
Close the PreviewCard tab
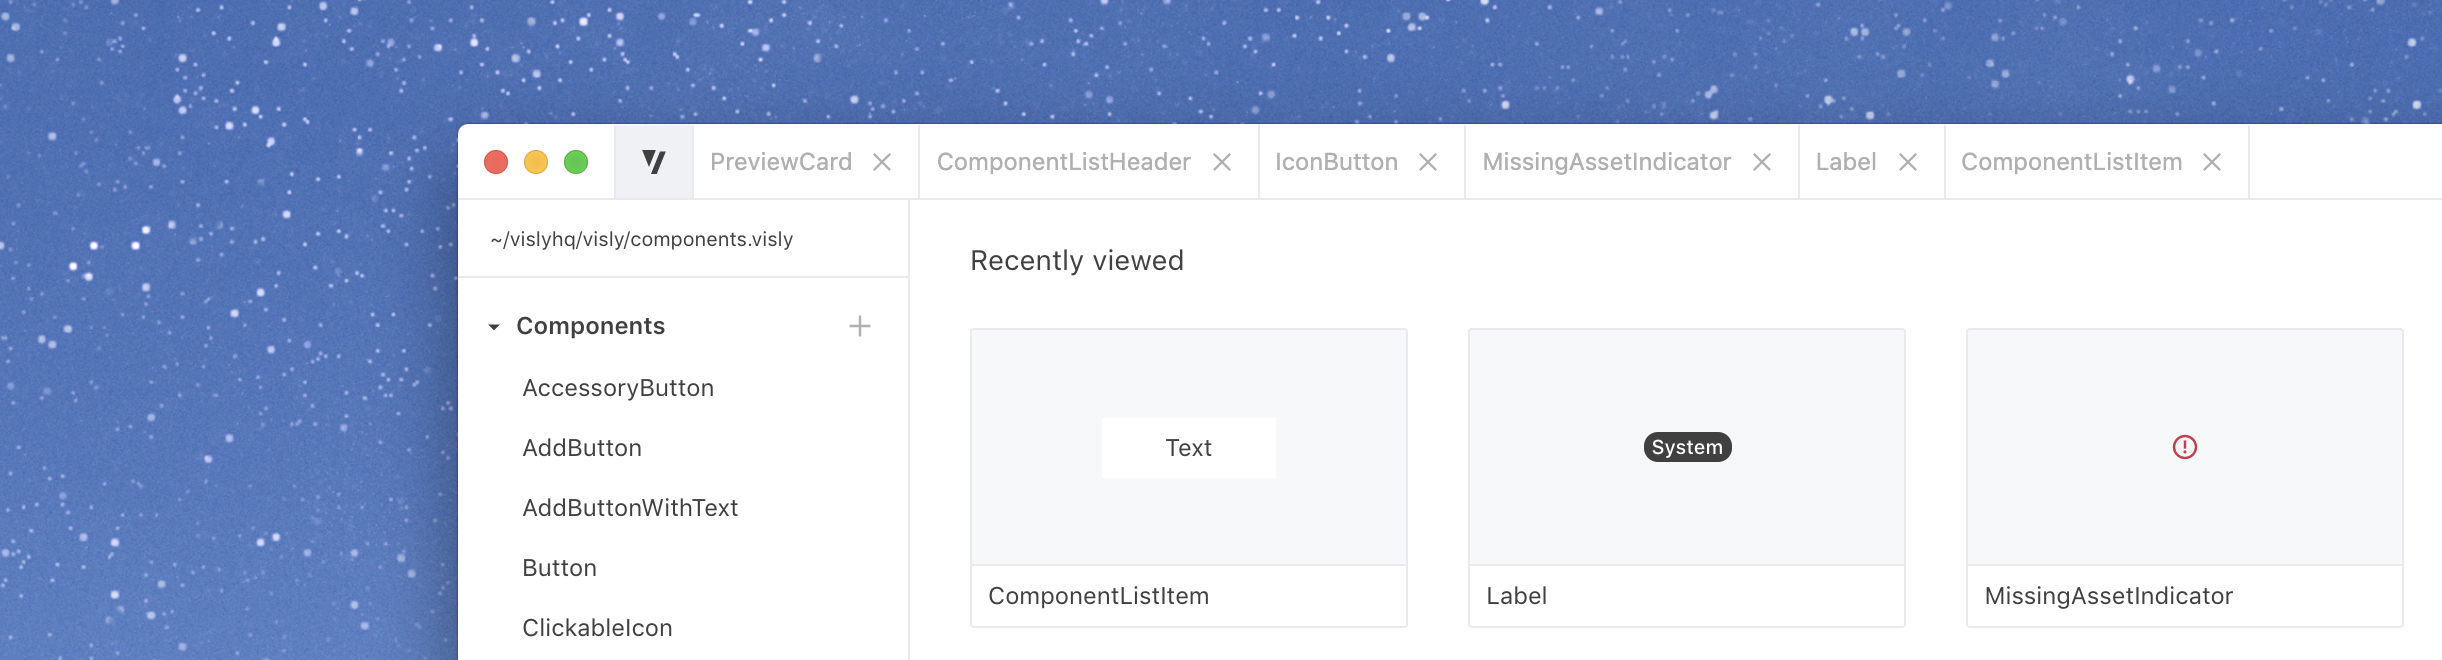882,162
